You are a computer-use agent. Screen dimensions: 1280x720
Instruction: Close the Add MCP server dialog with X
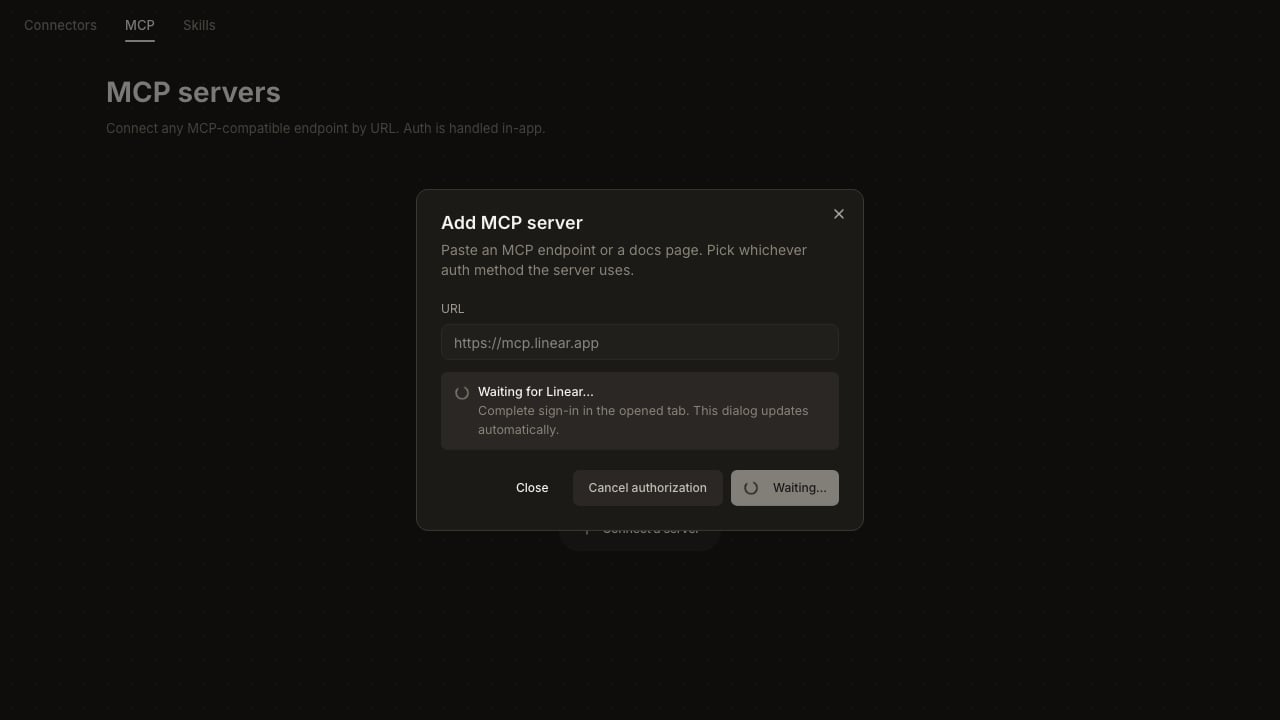pos(839,214)
